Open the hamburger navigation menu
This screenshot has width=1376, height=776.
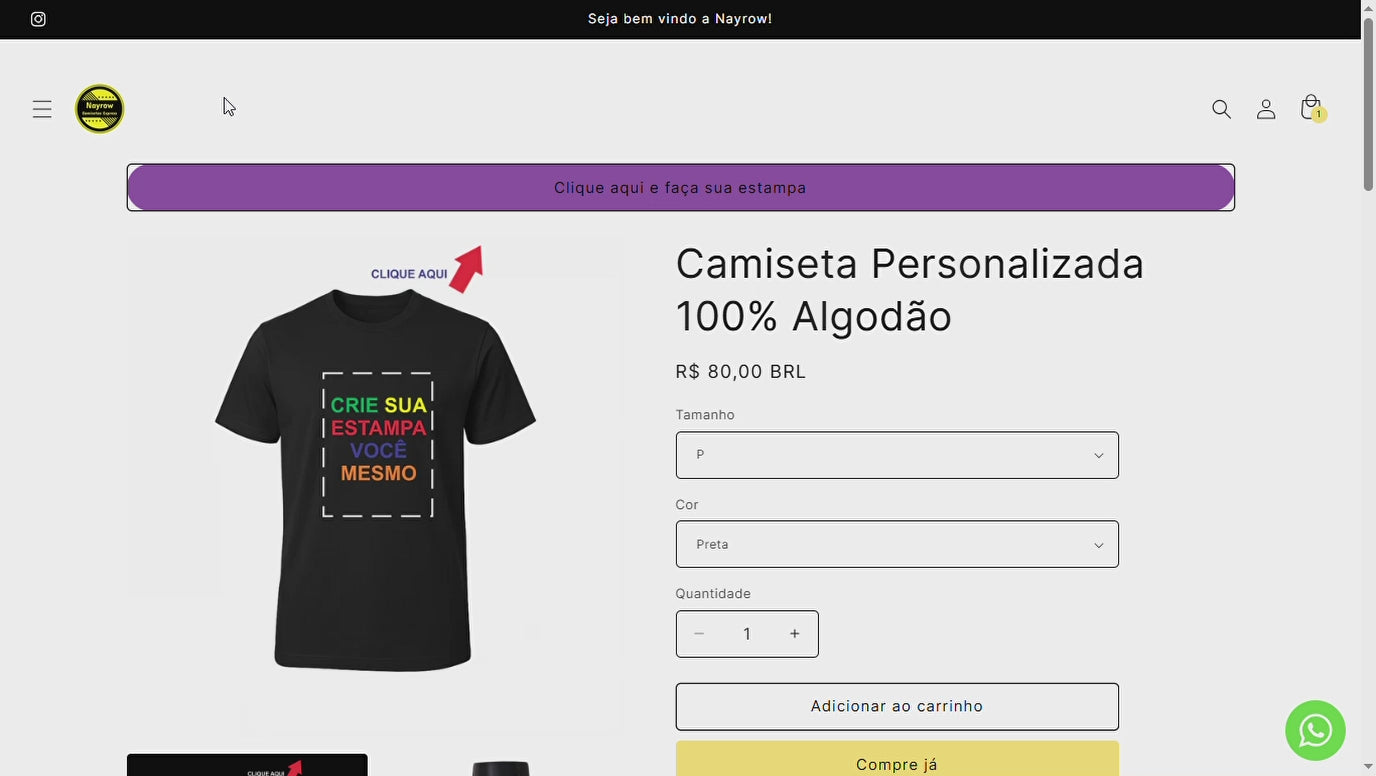pyautogui.click(x=42, y=109)
